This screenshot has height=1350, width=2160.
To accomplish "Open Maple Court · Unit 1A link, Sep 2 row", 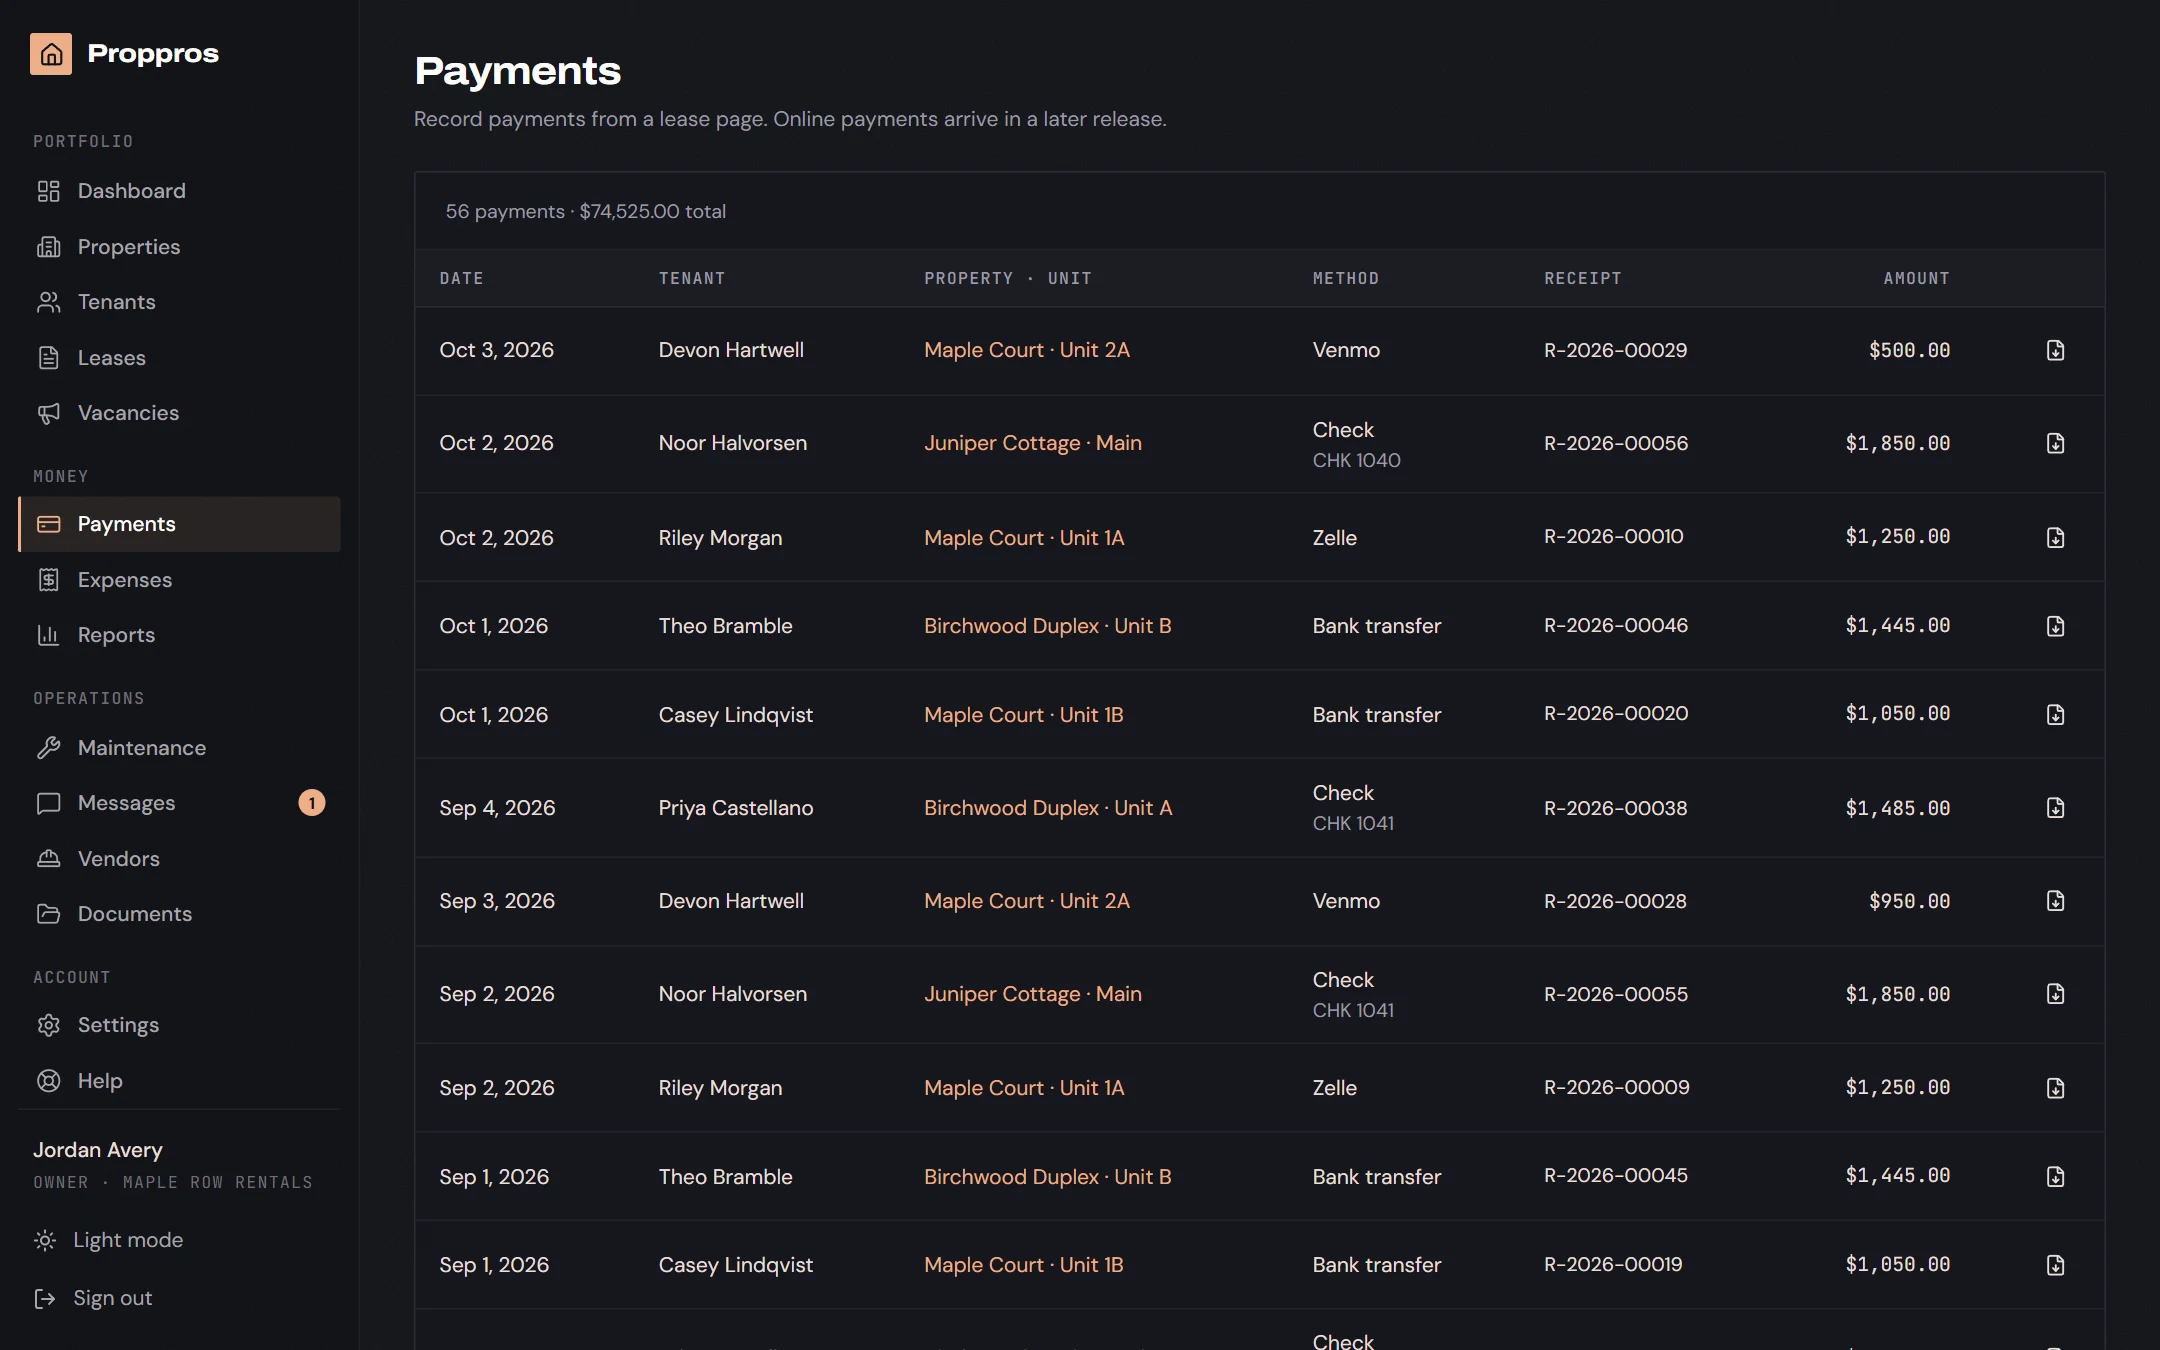I will coord(1024,1088).
